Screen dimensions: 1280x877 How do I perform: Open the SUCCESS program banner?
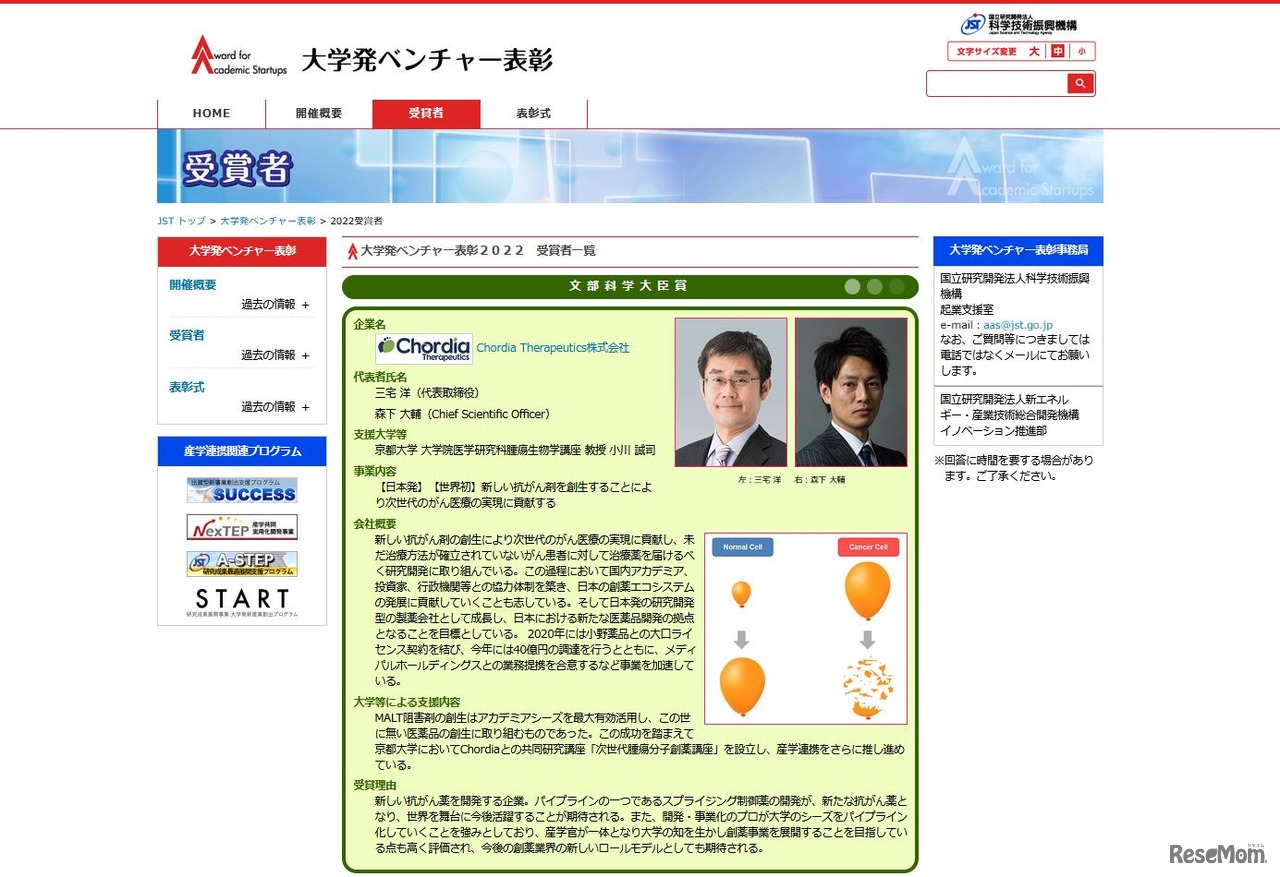242,490
